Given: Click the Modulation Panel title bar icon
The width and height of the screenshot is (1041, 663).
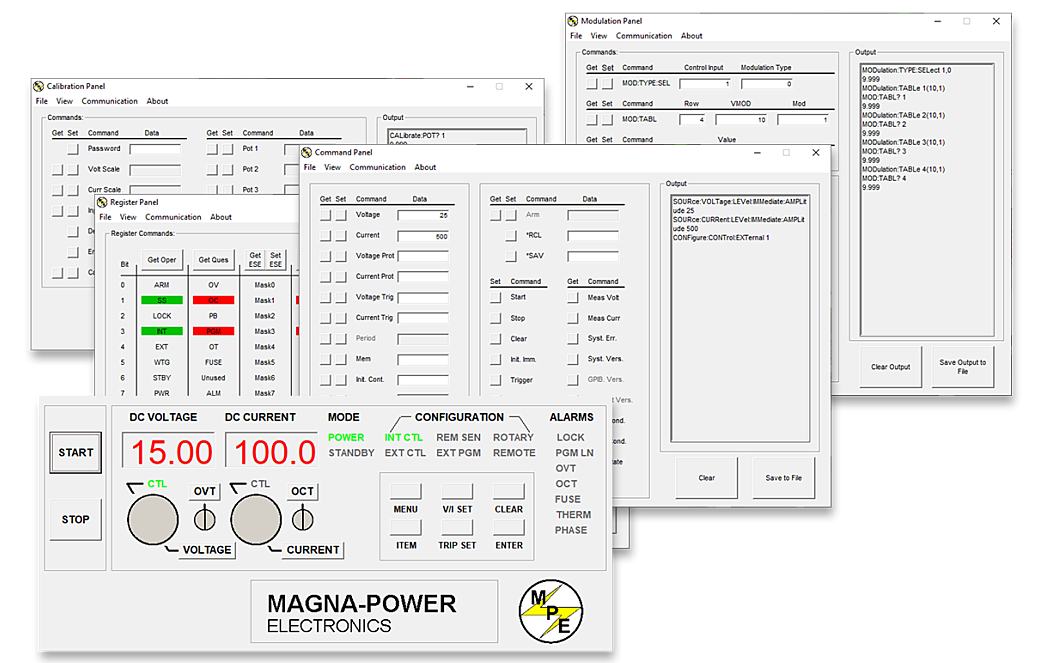Looking at the screenshot, I should (x=573, y=21).
